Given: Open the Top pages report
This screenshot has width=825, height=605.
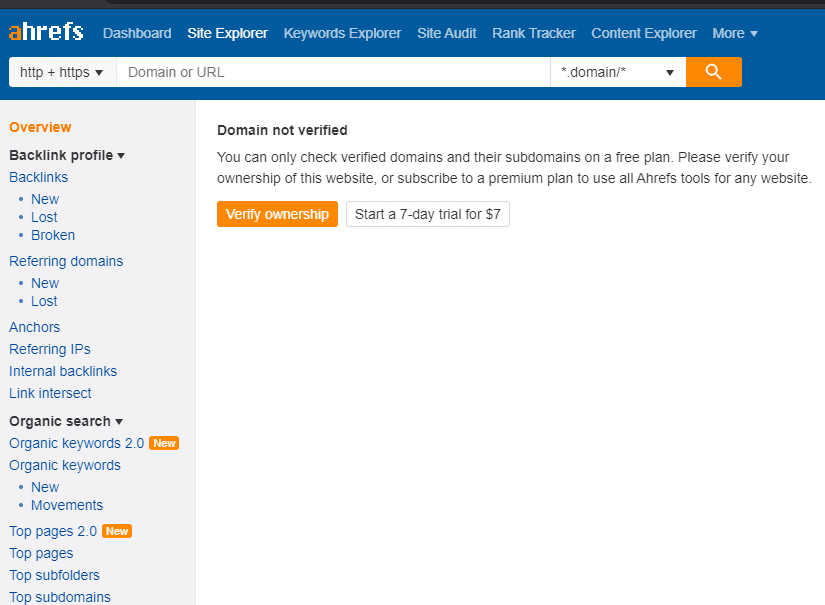Looking at the screenshot, I should click(x=41, y=553).
